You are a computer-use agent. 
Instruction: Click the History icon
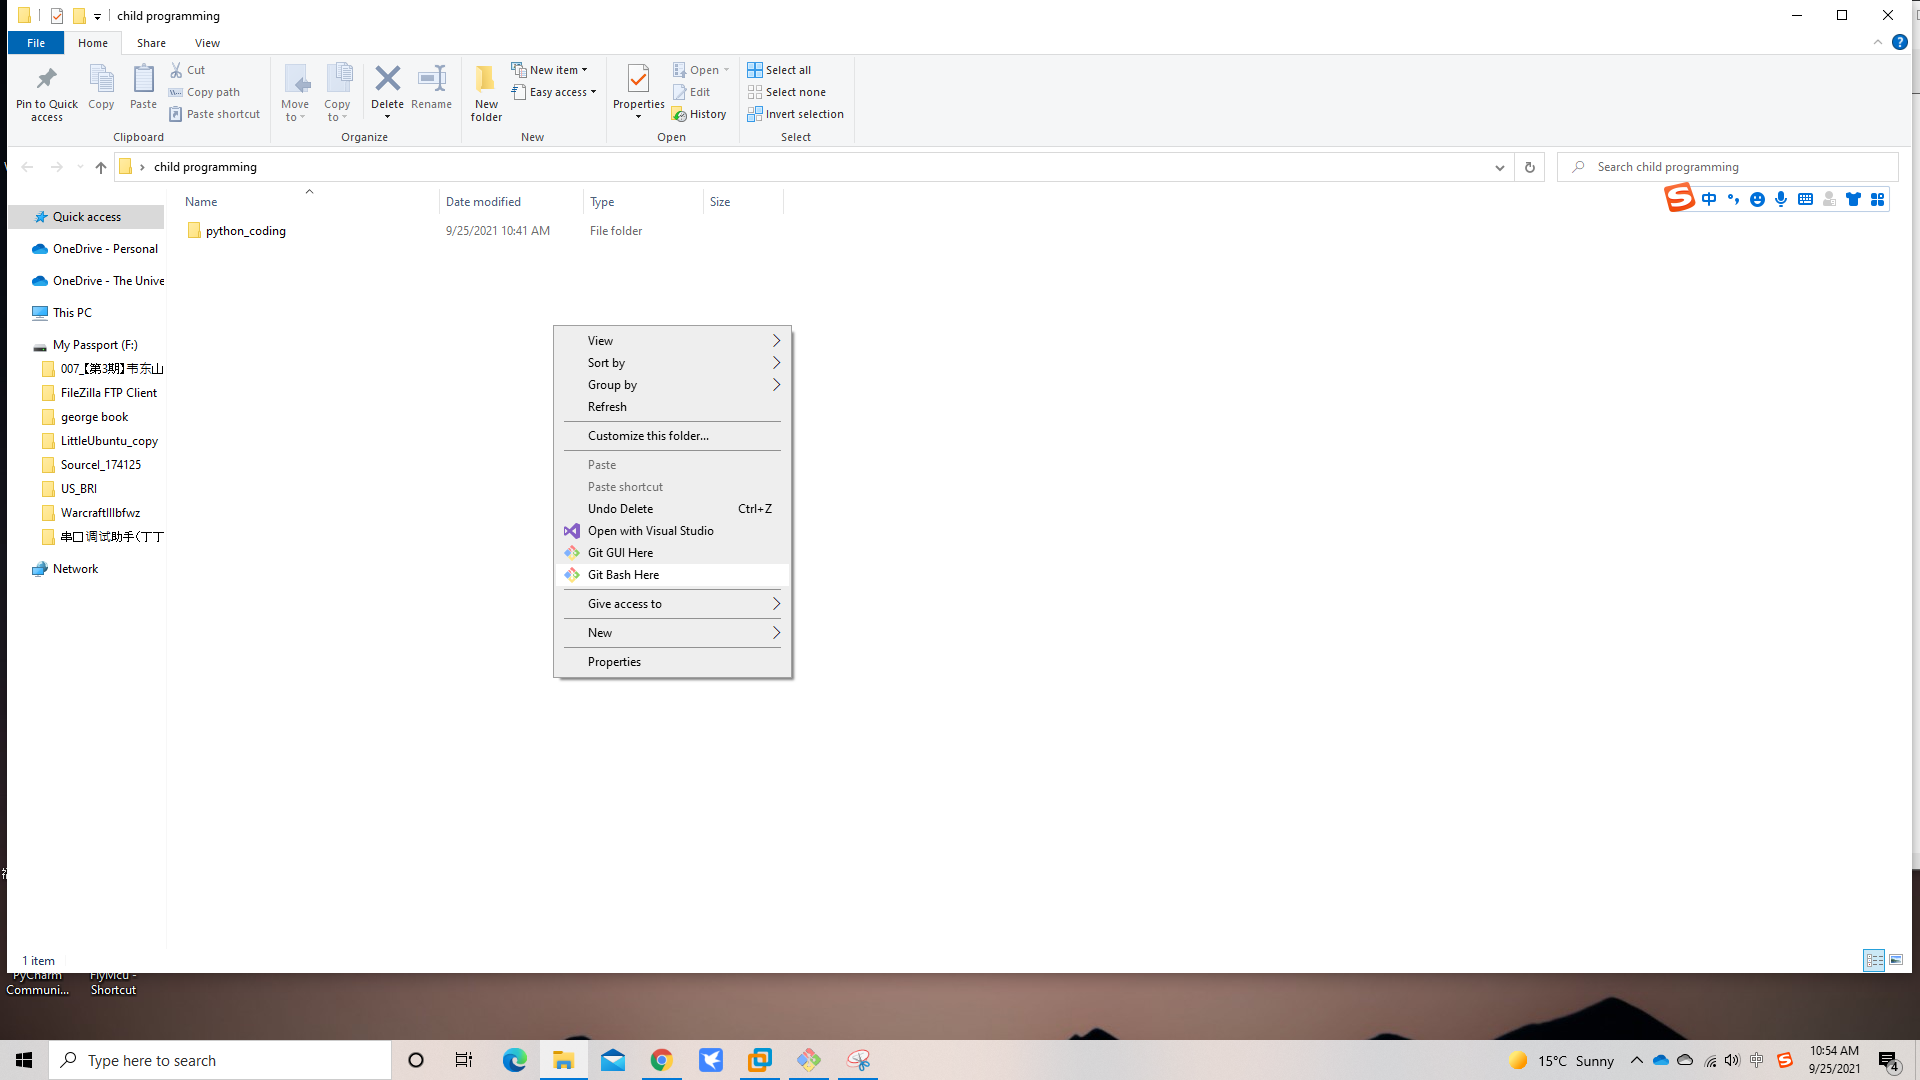(x=699, y=114)
